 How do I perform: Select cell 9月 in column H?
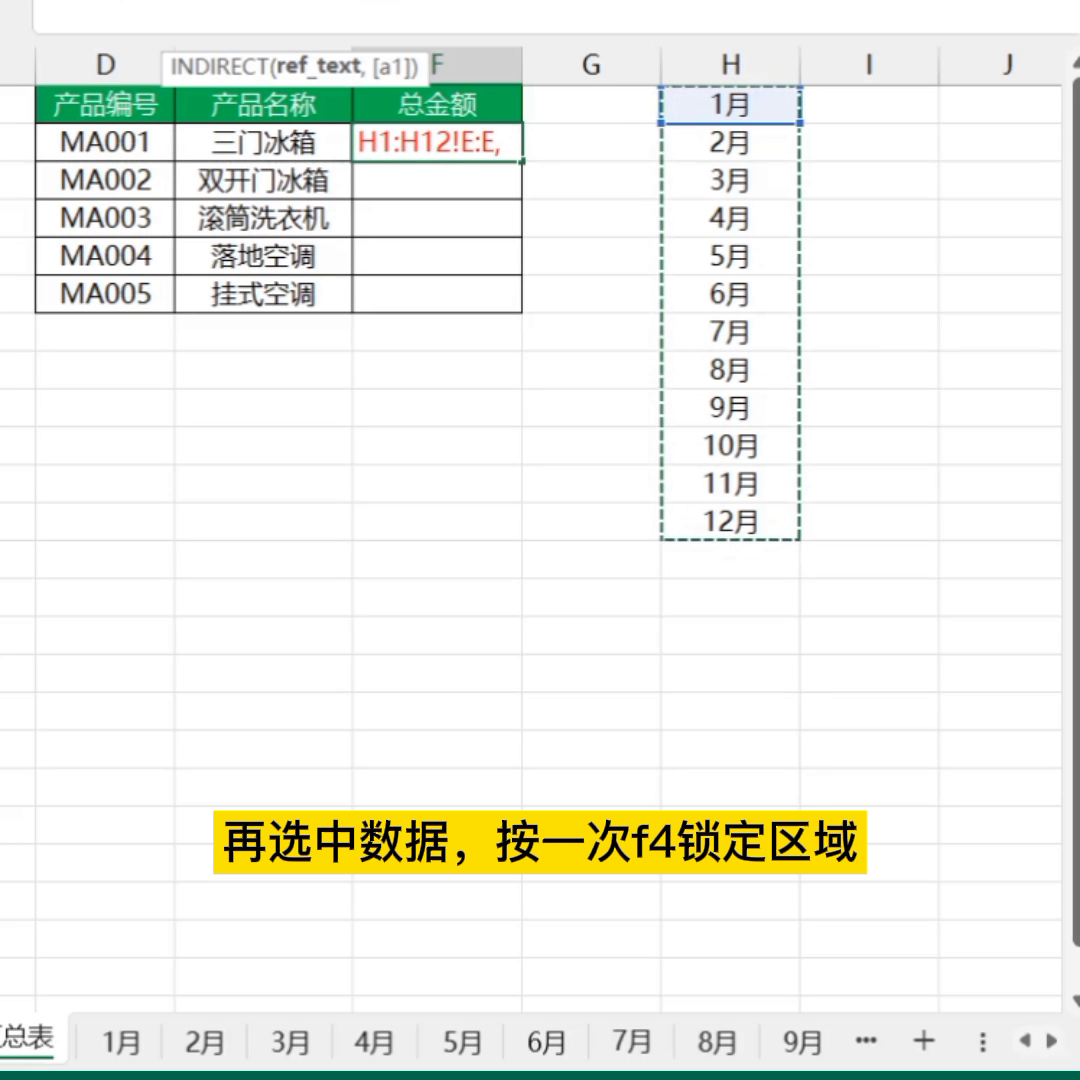730,408
